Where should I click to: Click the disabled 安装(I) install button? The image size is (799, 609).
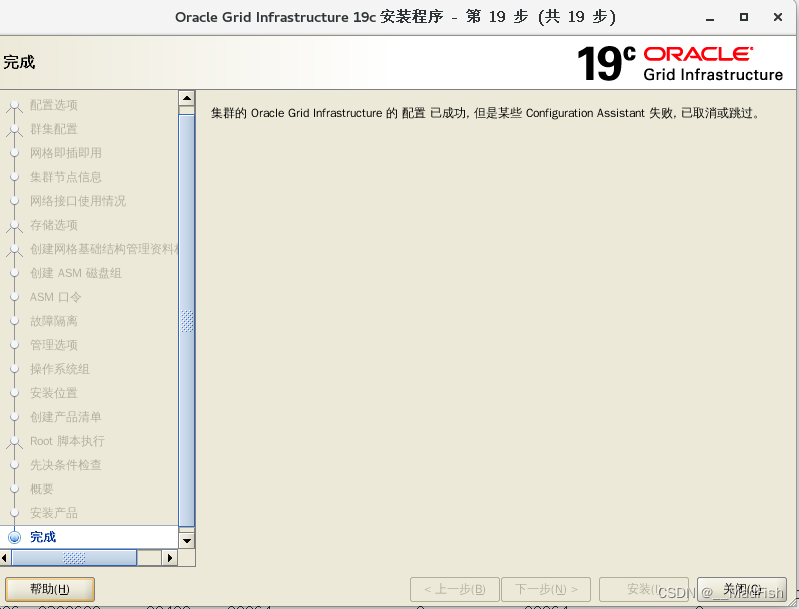(644, 589)
